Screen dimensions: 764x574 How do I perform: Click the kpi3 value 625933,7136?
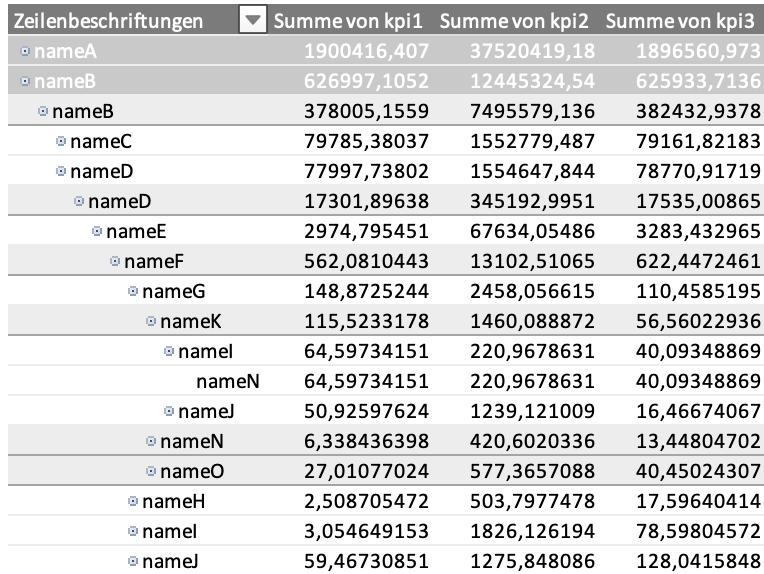pos(698,81)
